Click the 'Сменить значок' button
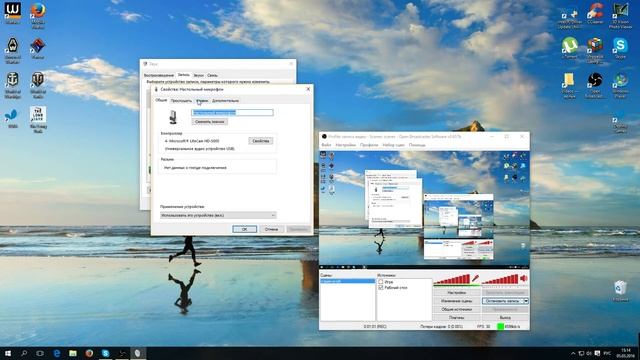640x360 pixels. (209, 122)
